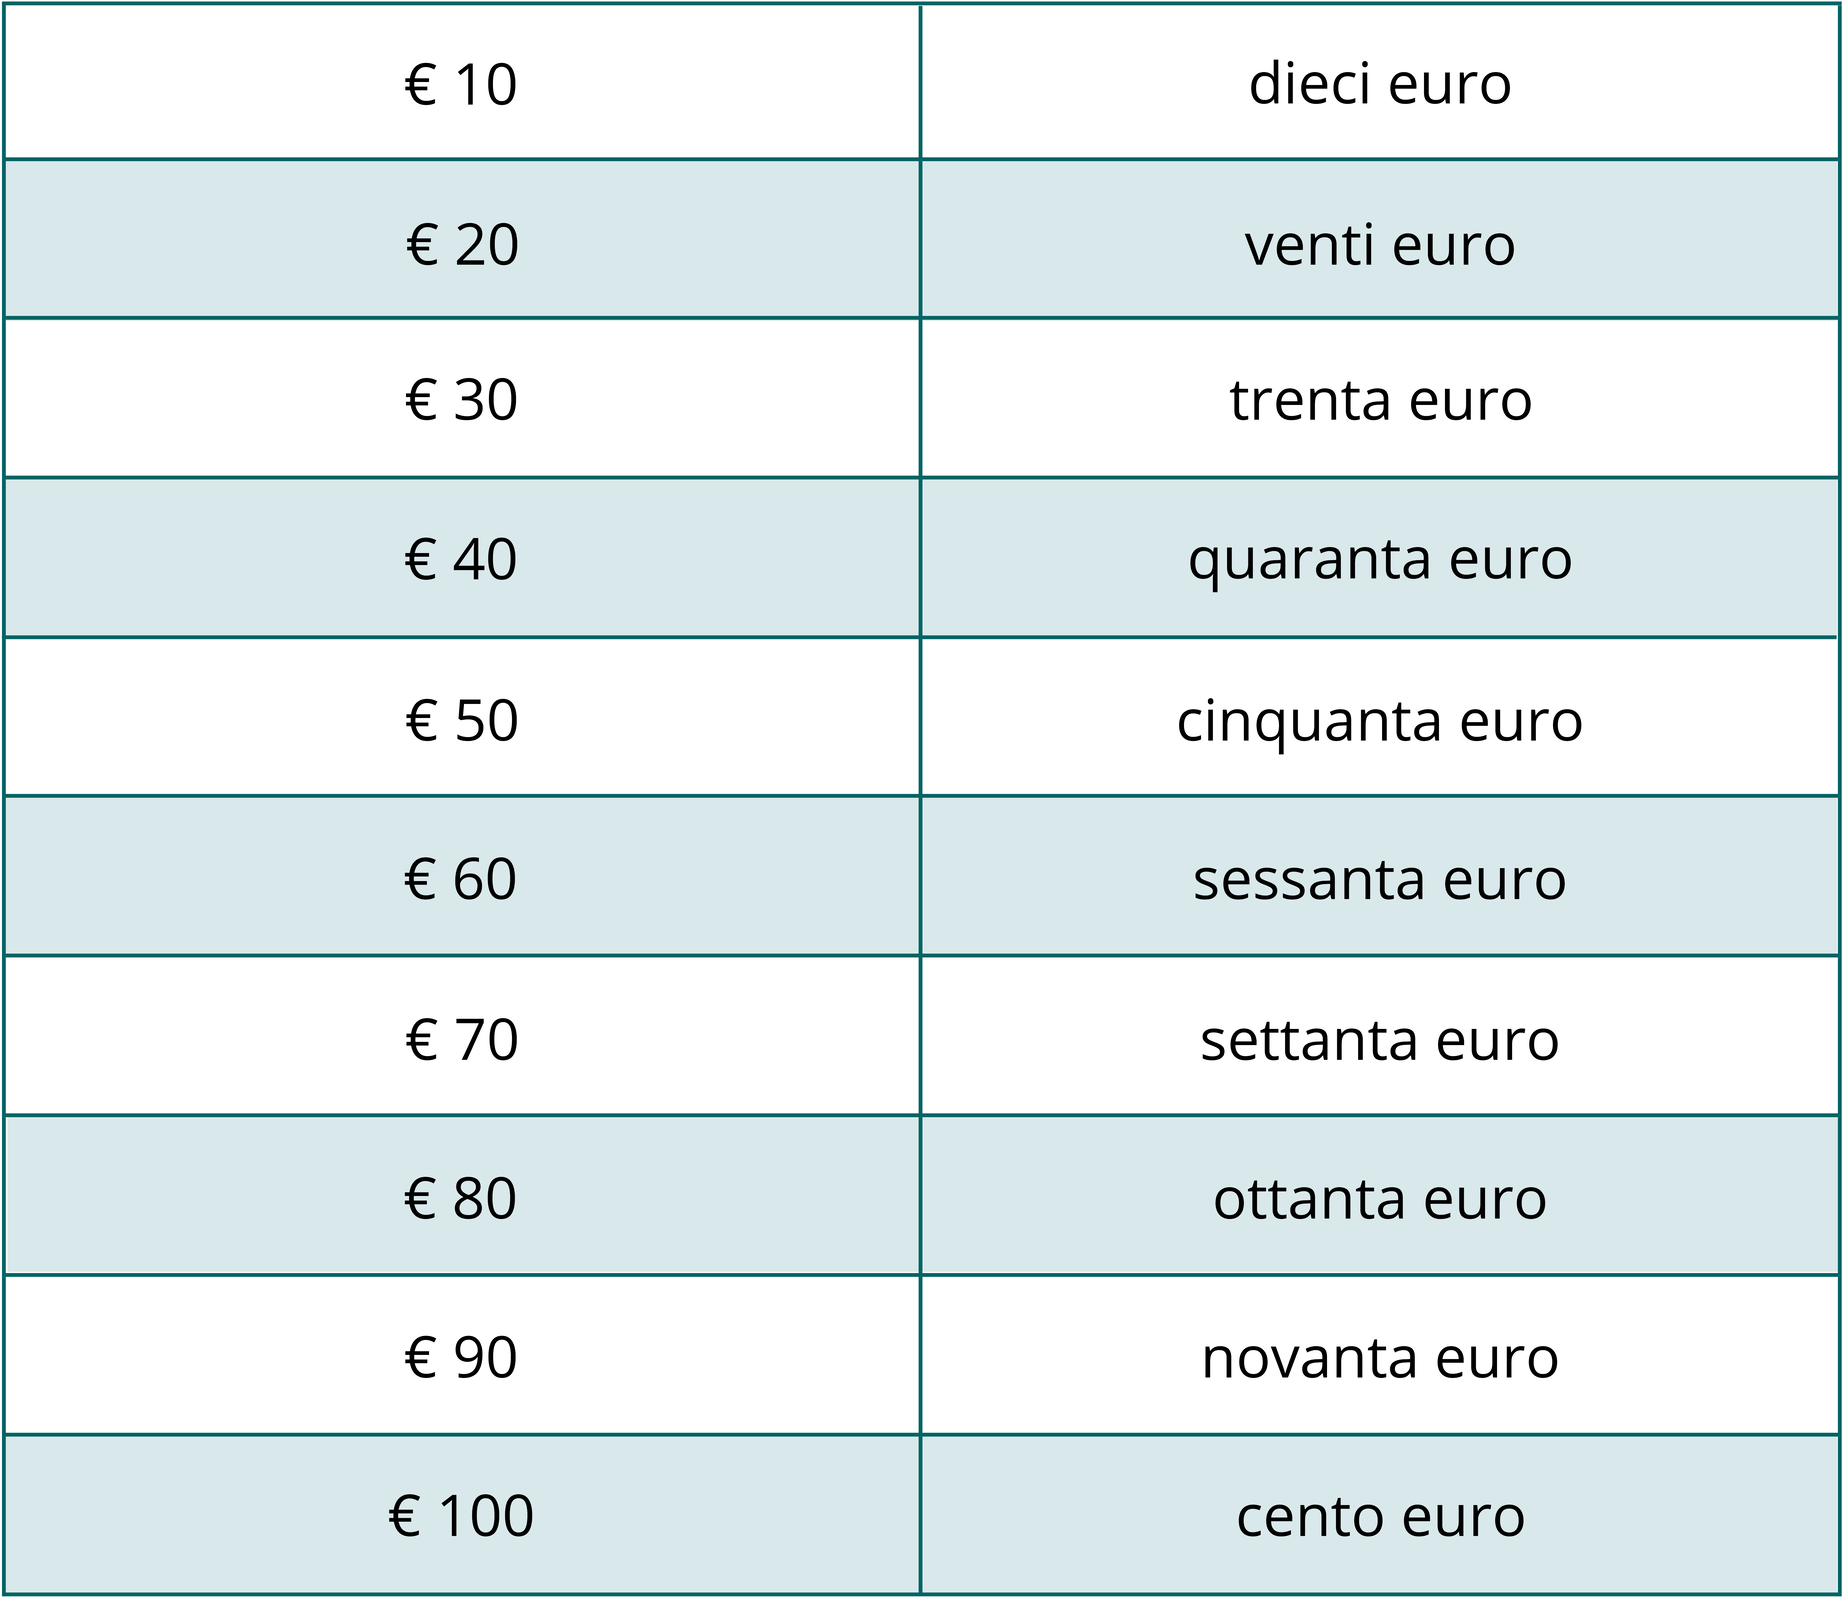Click the € 80 amount
This screenshot has height=1600, width=1843.
(x=461, y=1198)
